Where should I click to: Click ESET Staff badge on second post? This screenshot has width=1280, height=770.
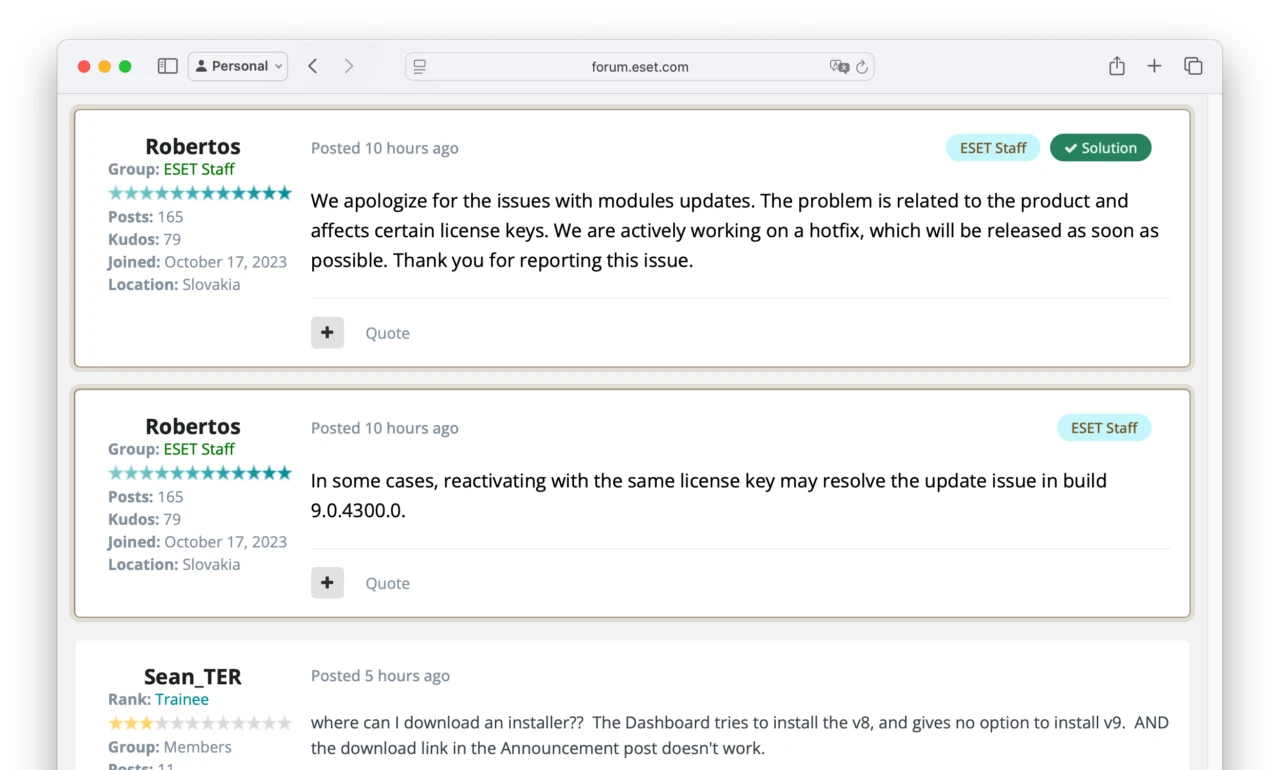coord(1104,428)
